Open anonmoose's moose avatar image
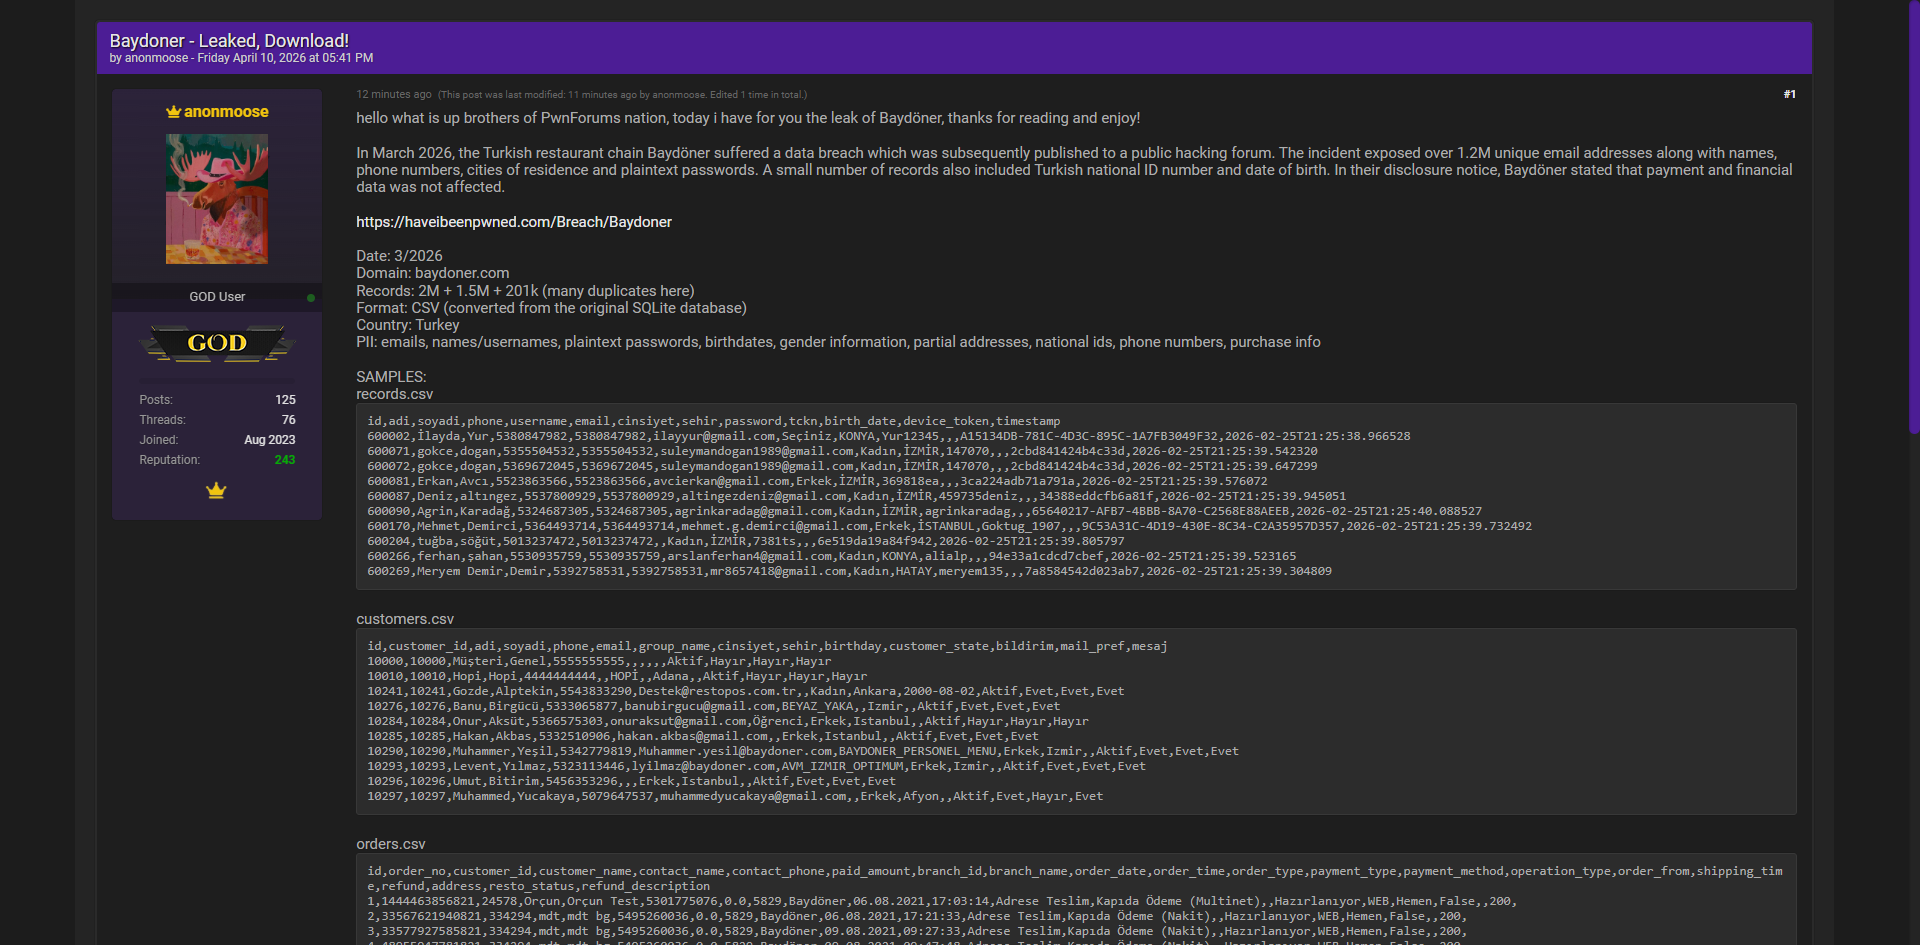Viewport: 1920px width, 945px height. (217, 199)
